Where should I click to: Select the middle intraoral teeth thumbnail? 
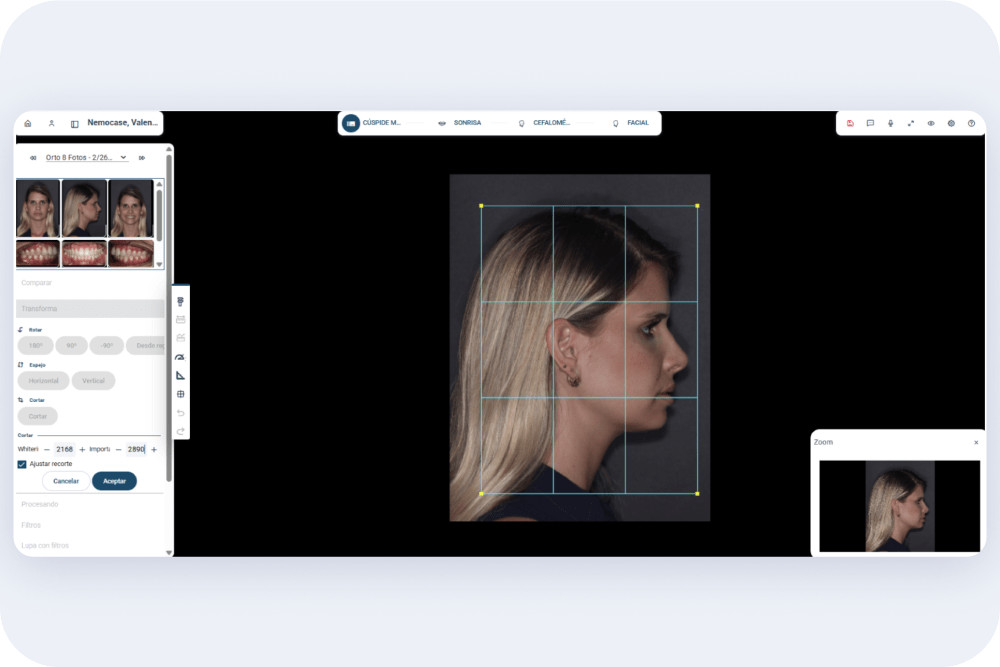click(x=84, y=254)
